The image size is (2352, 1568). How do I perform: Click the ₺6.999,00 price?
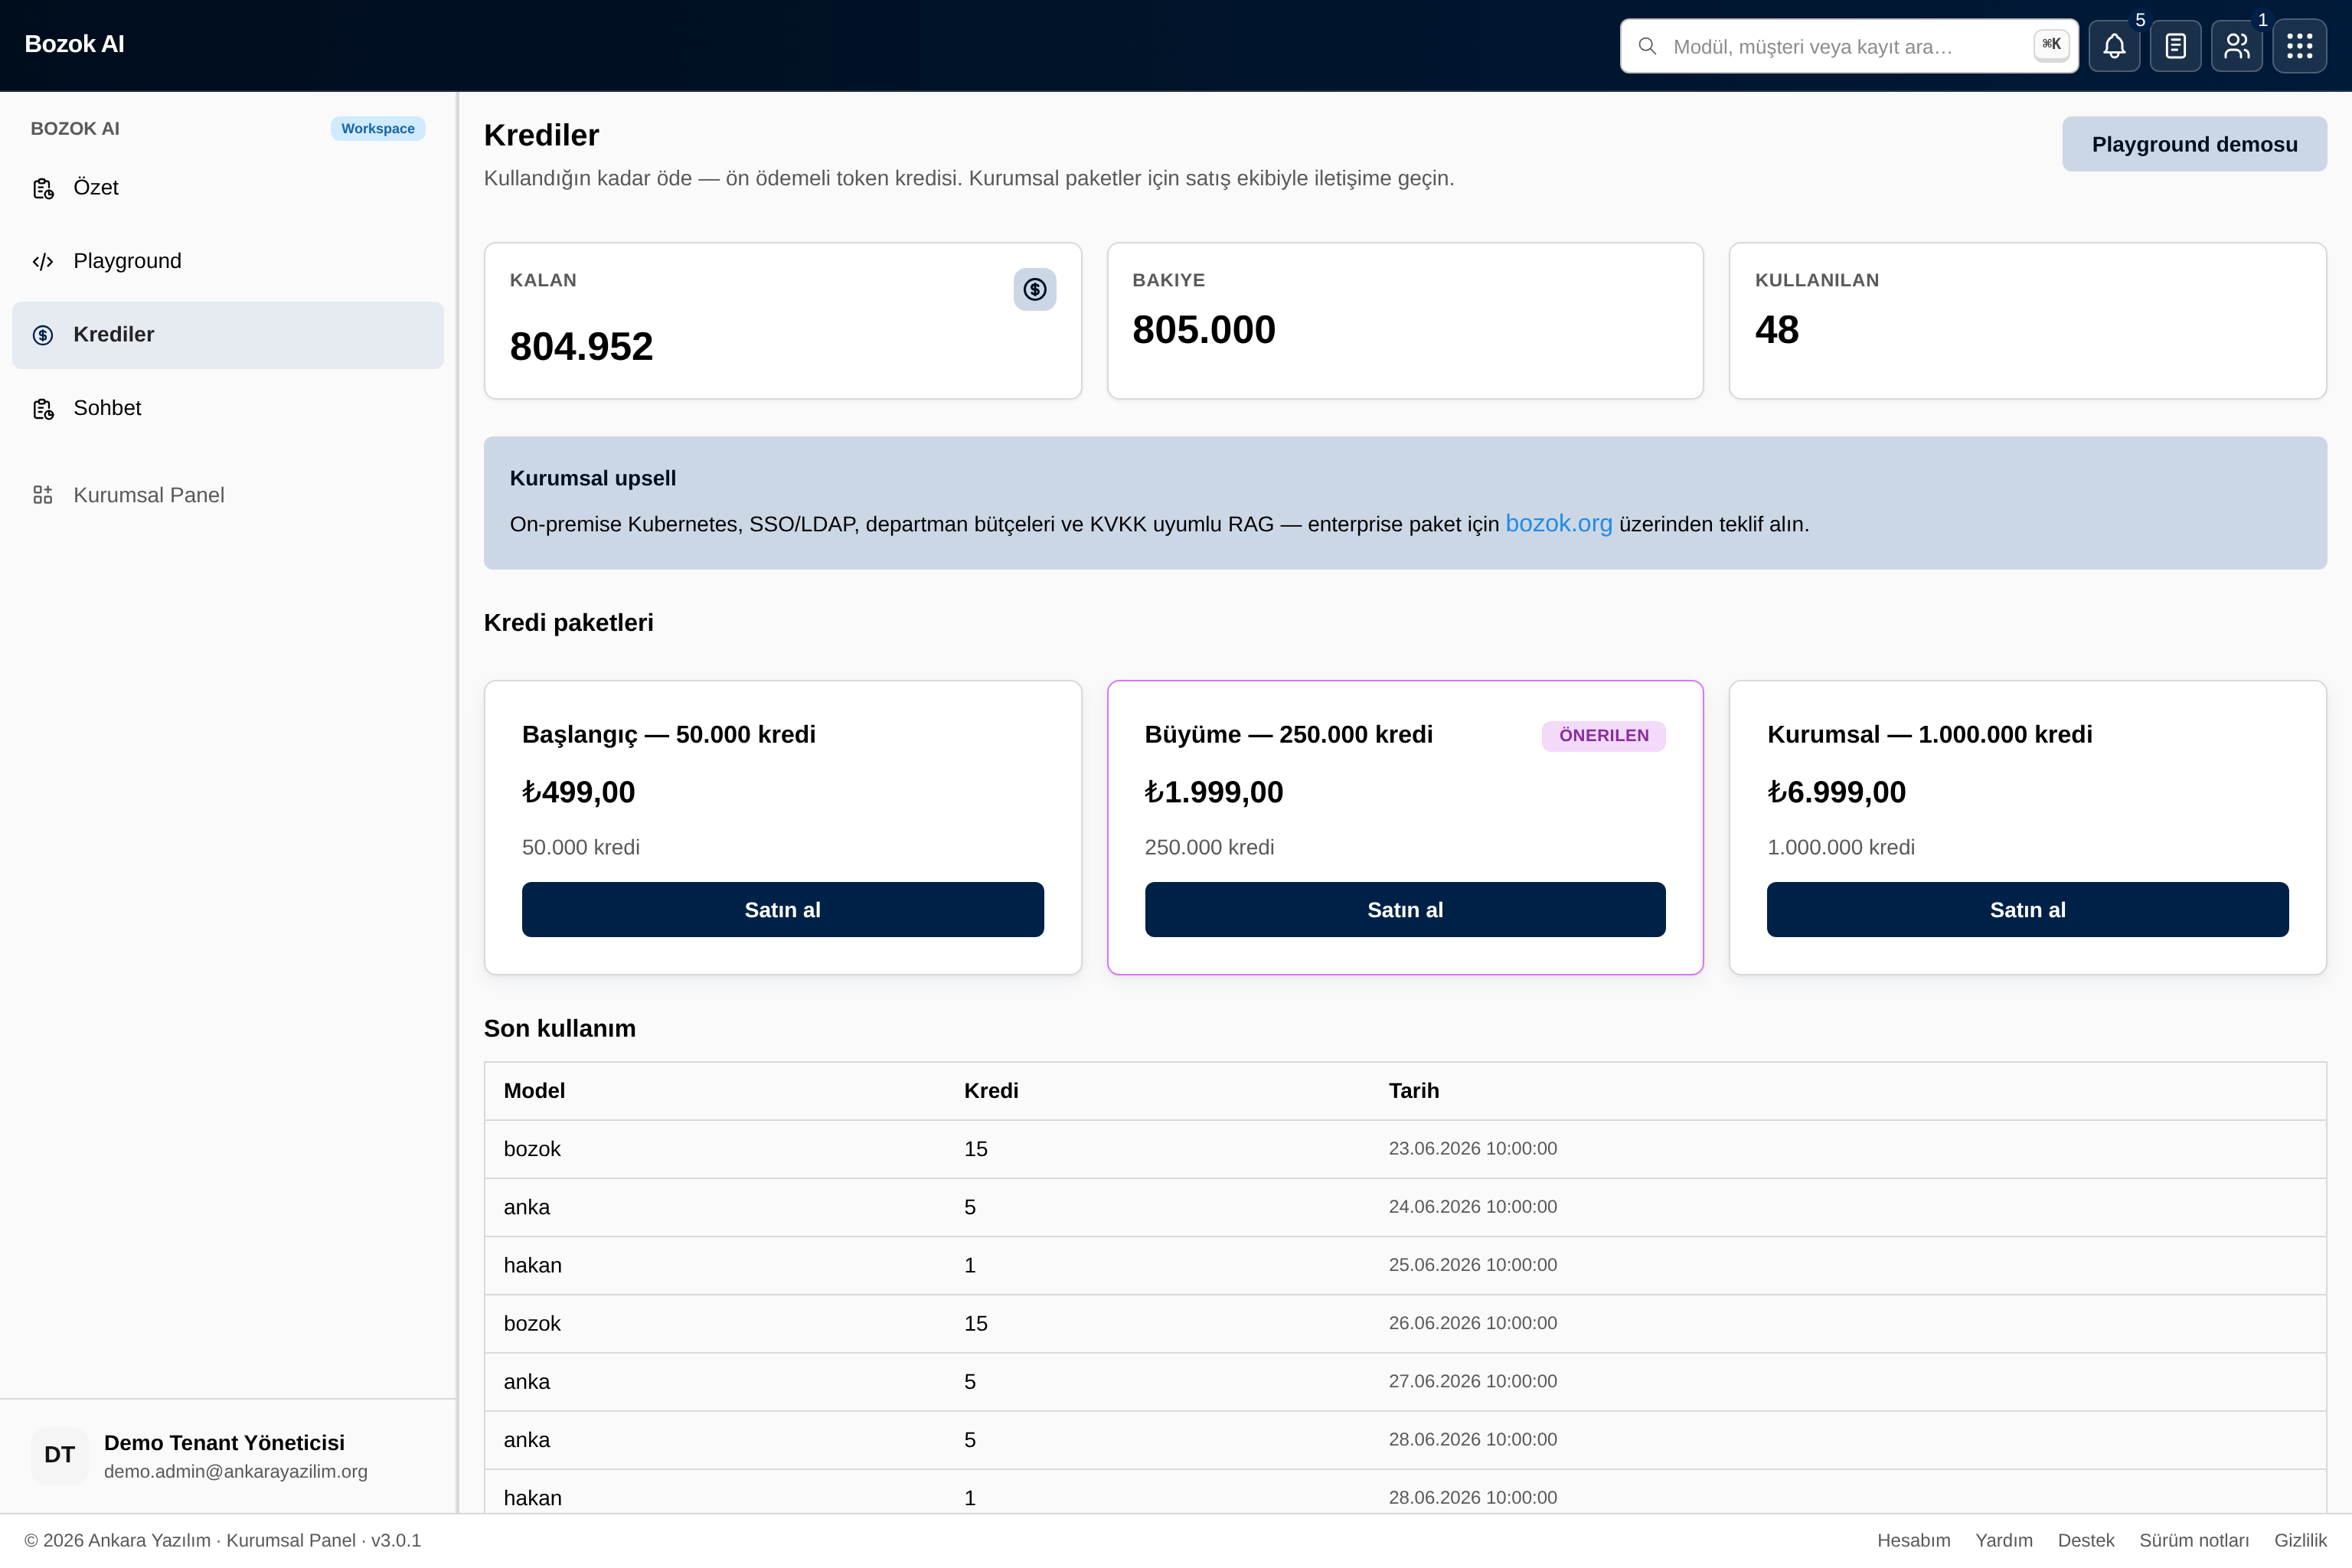click(1836, 792)
